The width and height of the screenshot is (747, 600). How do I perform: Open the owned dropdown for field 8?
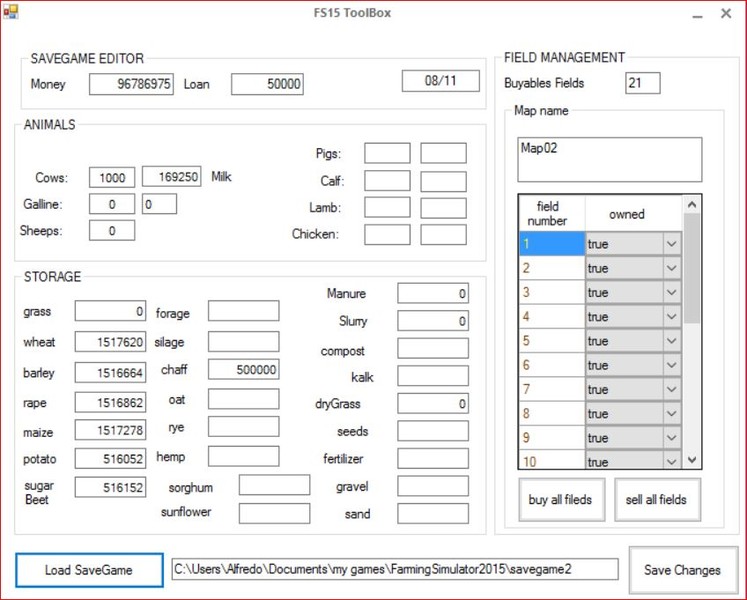pyautogui.click(x=672, y=414)
